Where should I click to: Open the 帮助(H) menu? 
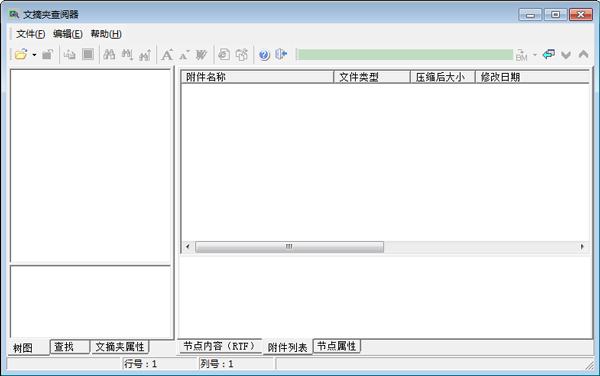(106, 34)
